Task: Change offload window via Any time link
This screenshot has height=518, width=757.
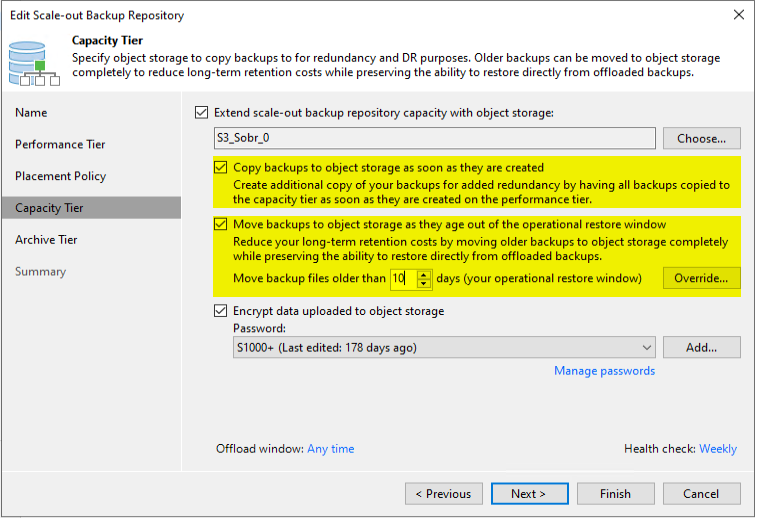Action: coord(331,449)
